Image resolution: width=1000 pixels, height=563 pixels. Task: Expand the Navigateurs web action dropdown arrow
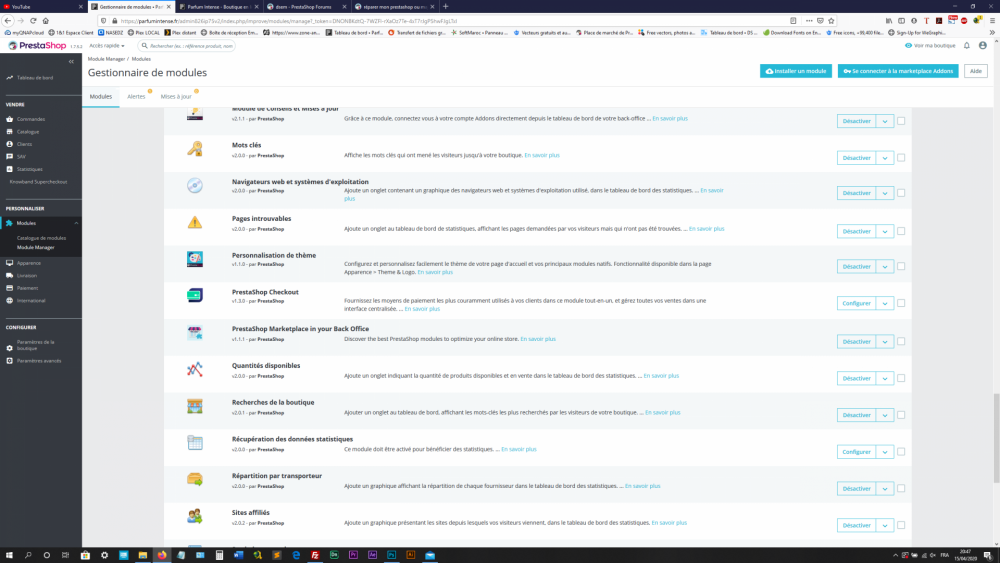(885, 193)
